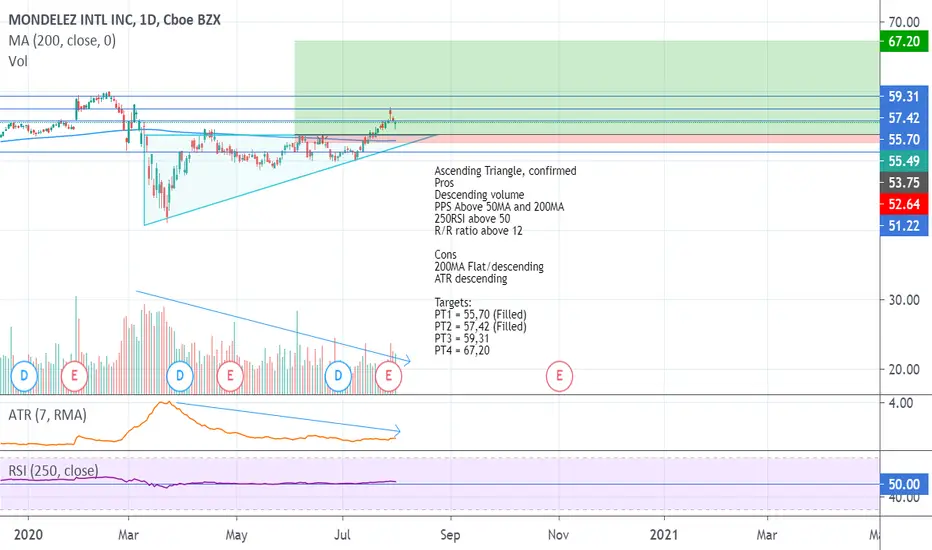The width and height of the screenshot is (932, 550).
Task: Select the dividend marker just before Jul
Action: (x=338, y=376)
